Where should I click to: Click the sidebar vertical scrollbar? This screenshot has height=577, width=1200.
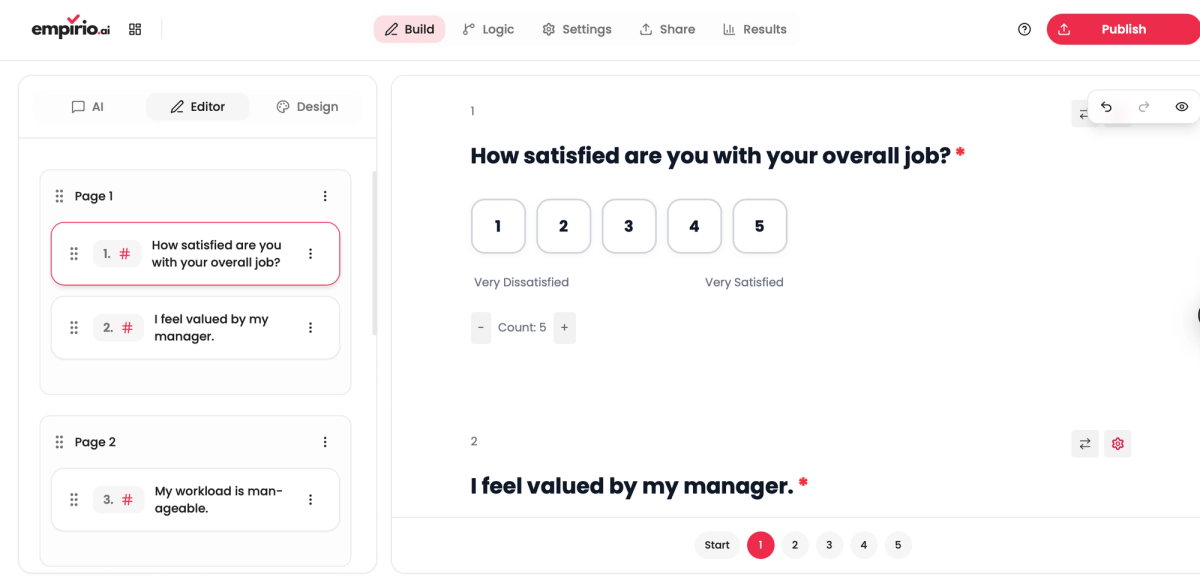[375, 253]
